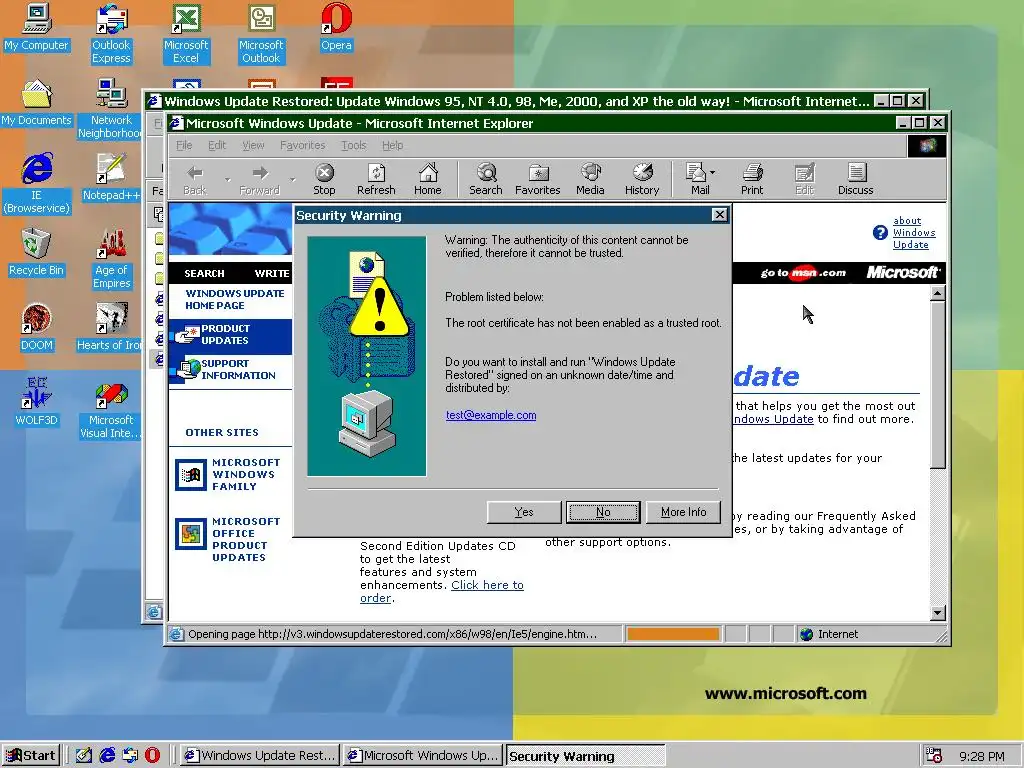Screen dimensions: 1024x768
Task: Open the View menu
Action: pos(253,145)
